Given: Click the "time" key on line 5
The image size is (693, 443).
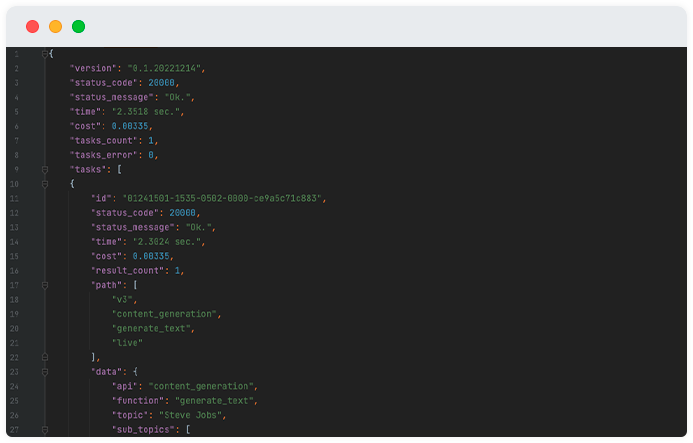Looking at the screenshot, I should tap(85, 112).
